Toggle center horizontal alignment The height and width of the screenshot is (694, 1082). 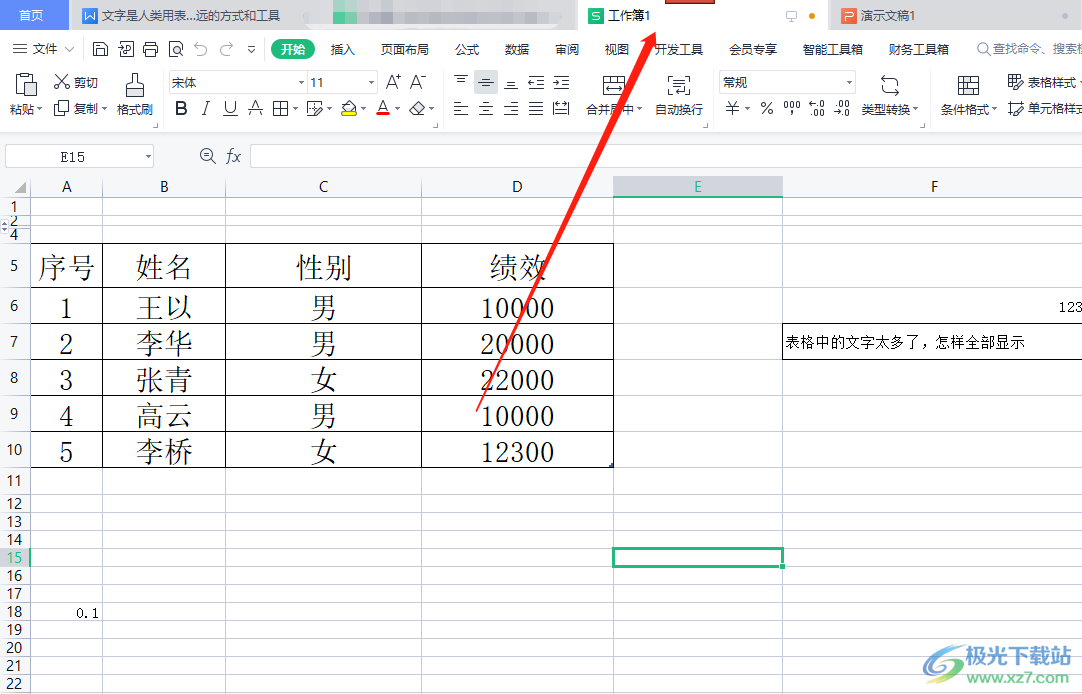tap(486, 108)
